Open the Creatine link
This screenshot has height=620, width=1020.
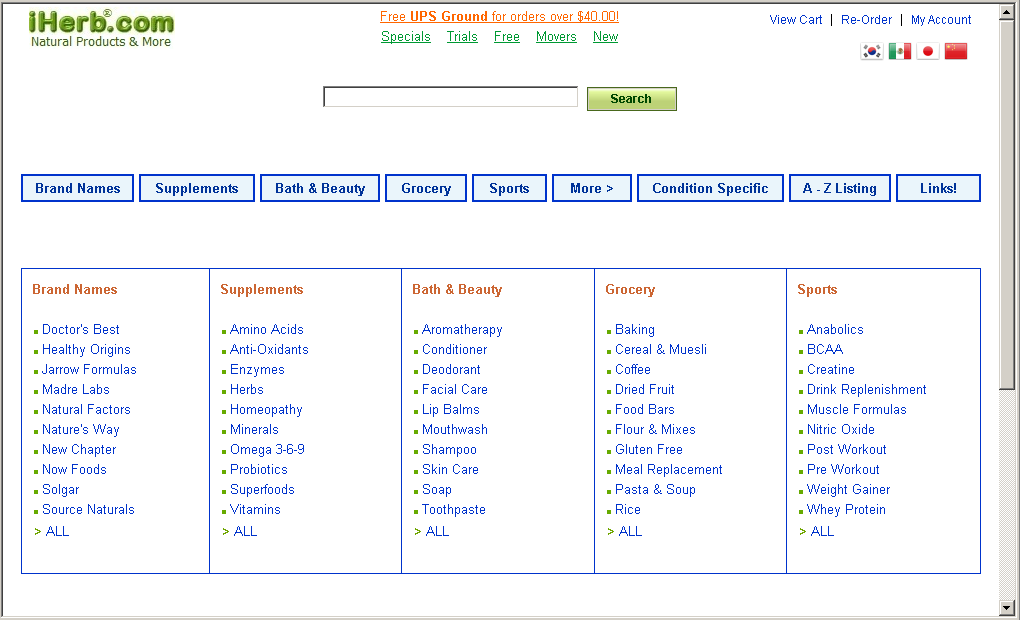[831, 370]
